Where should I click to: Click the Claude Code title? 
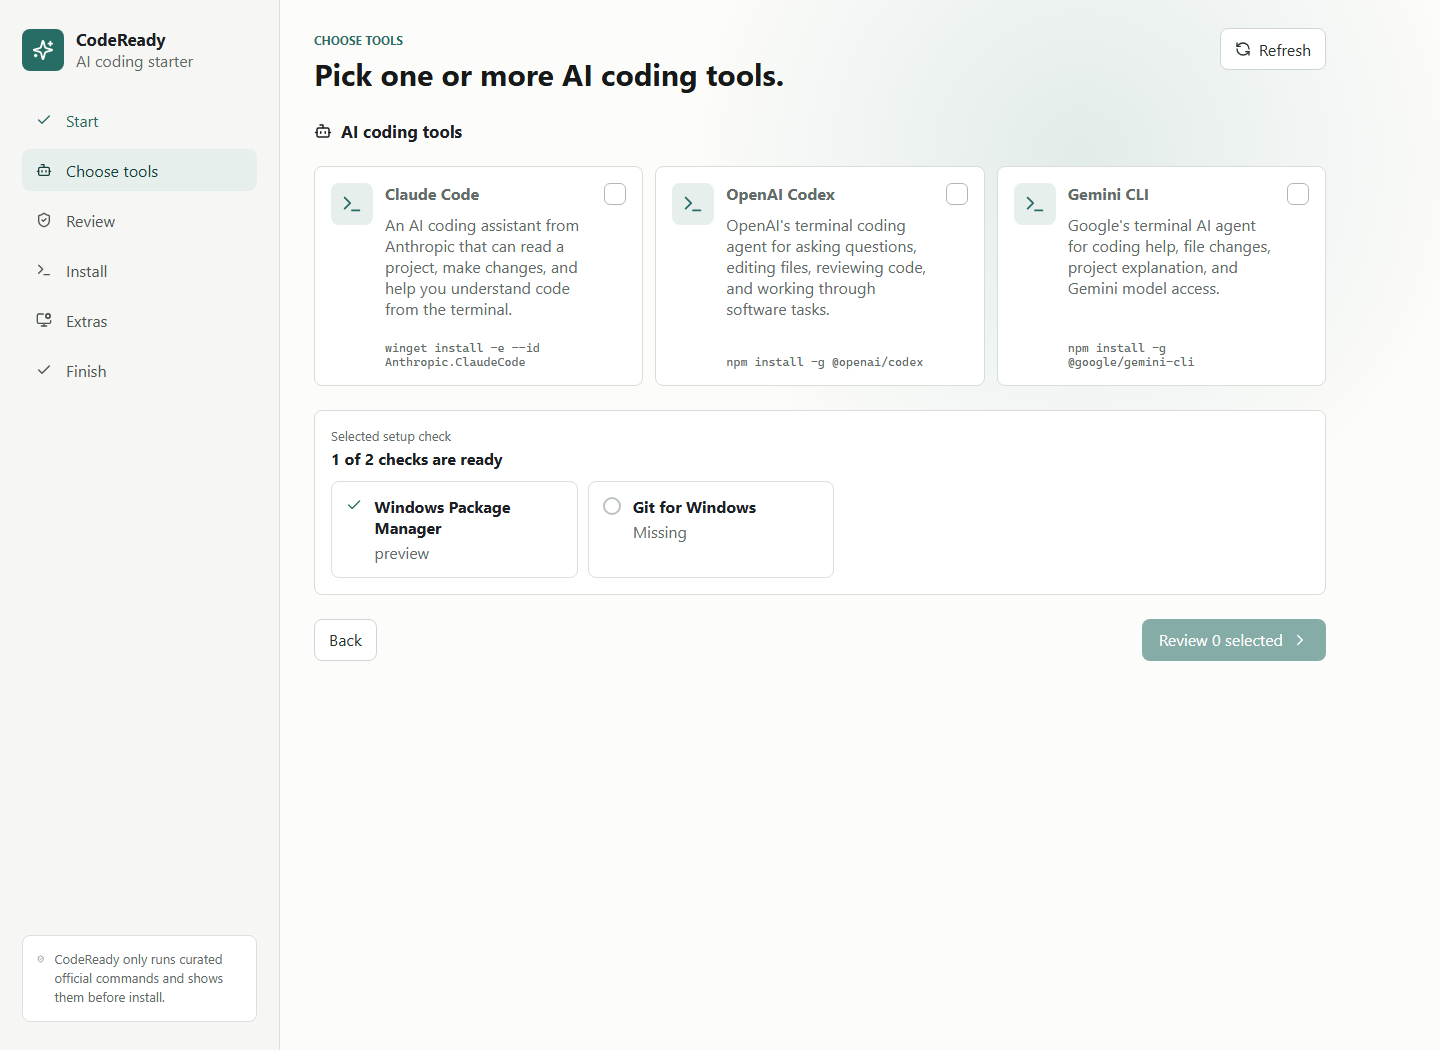point(432,194)
